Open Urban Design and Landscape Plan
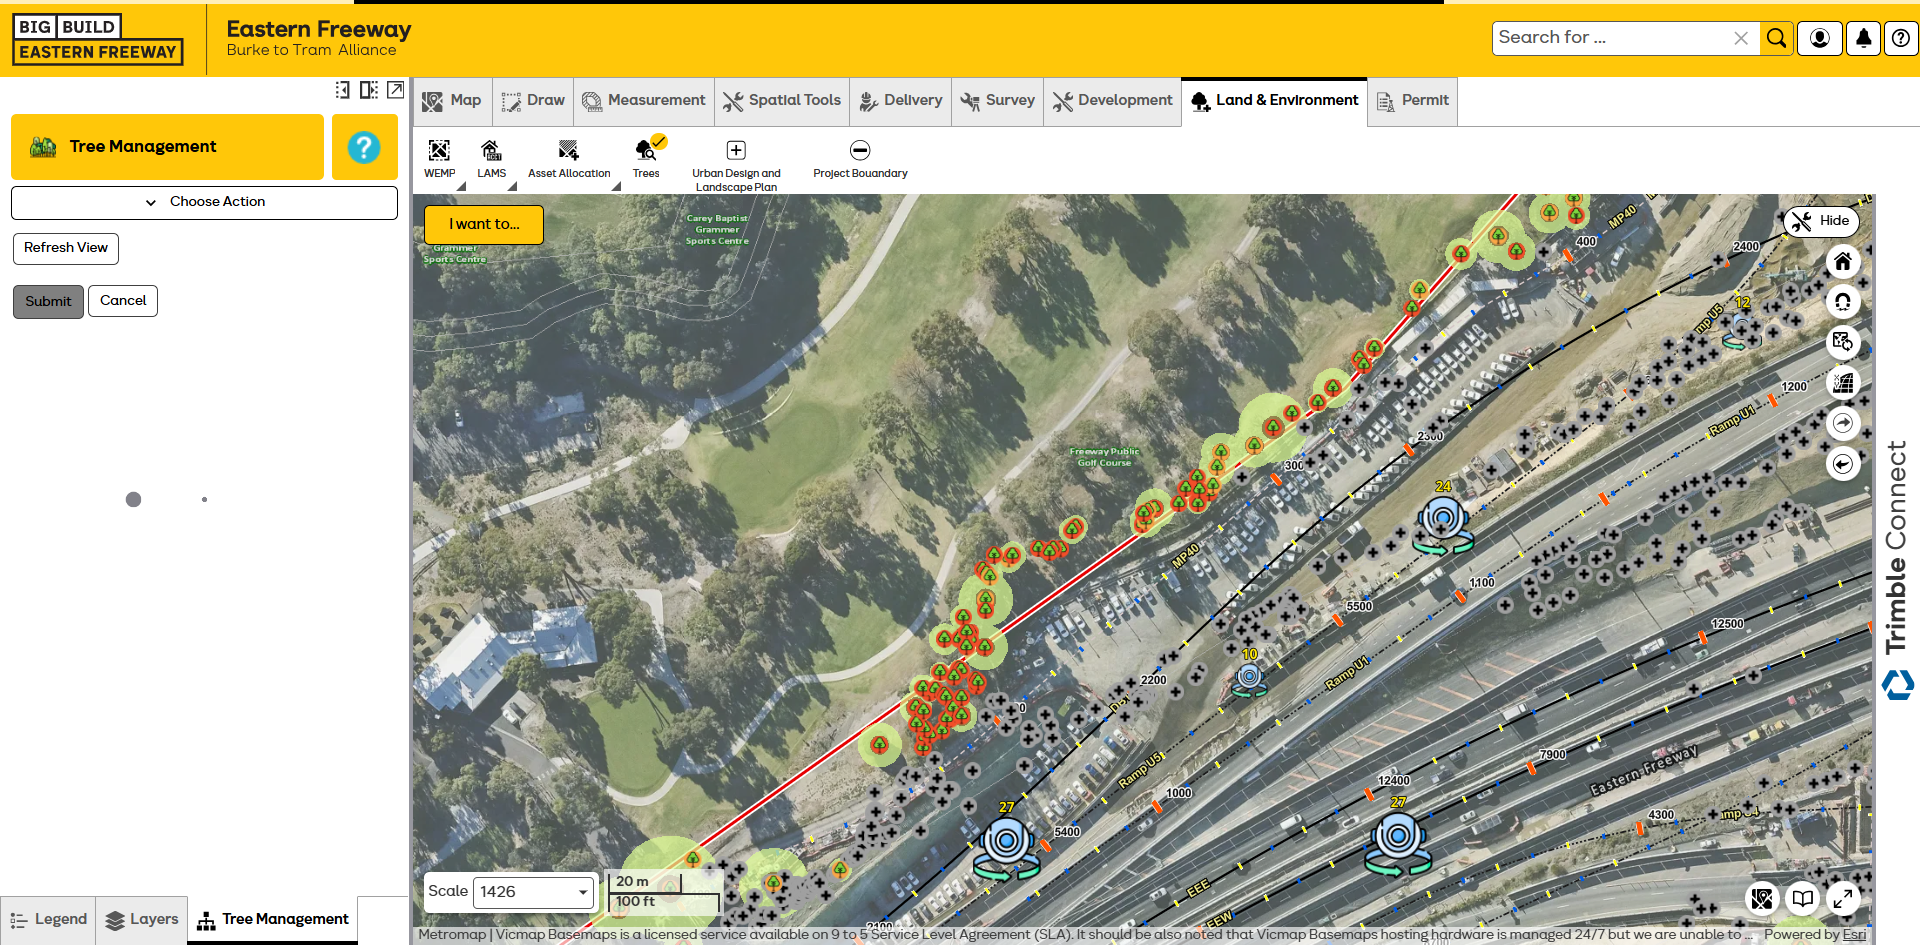1920x945 pixels. [x=736, y=165]
